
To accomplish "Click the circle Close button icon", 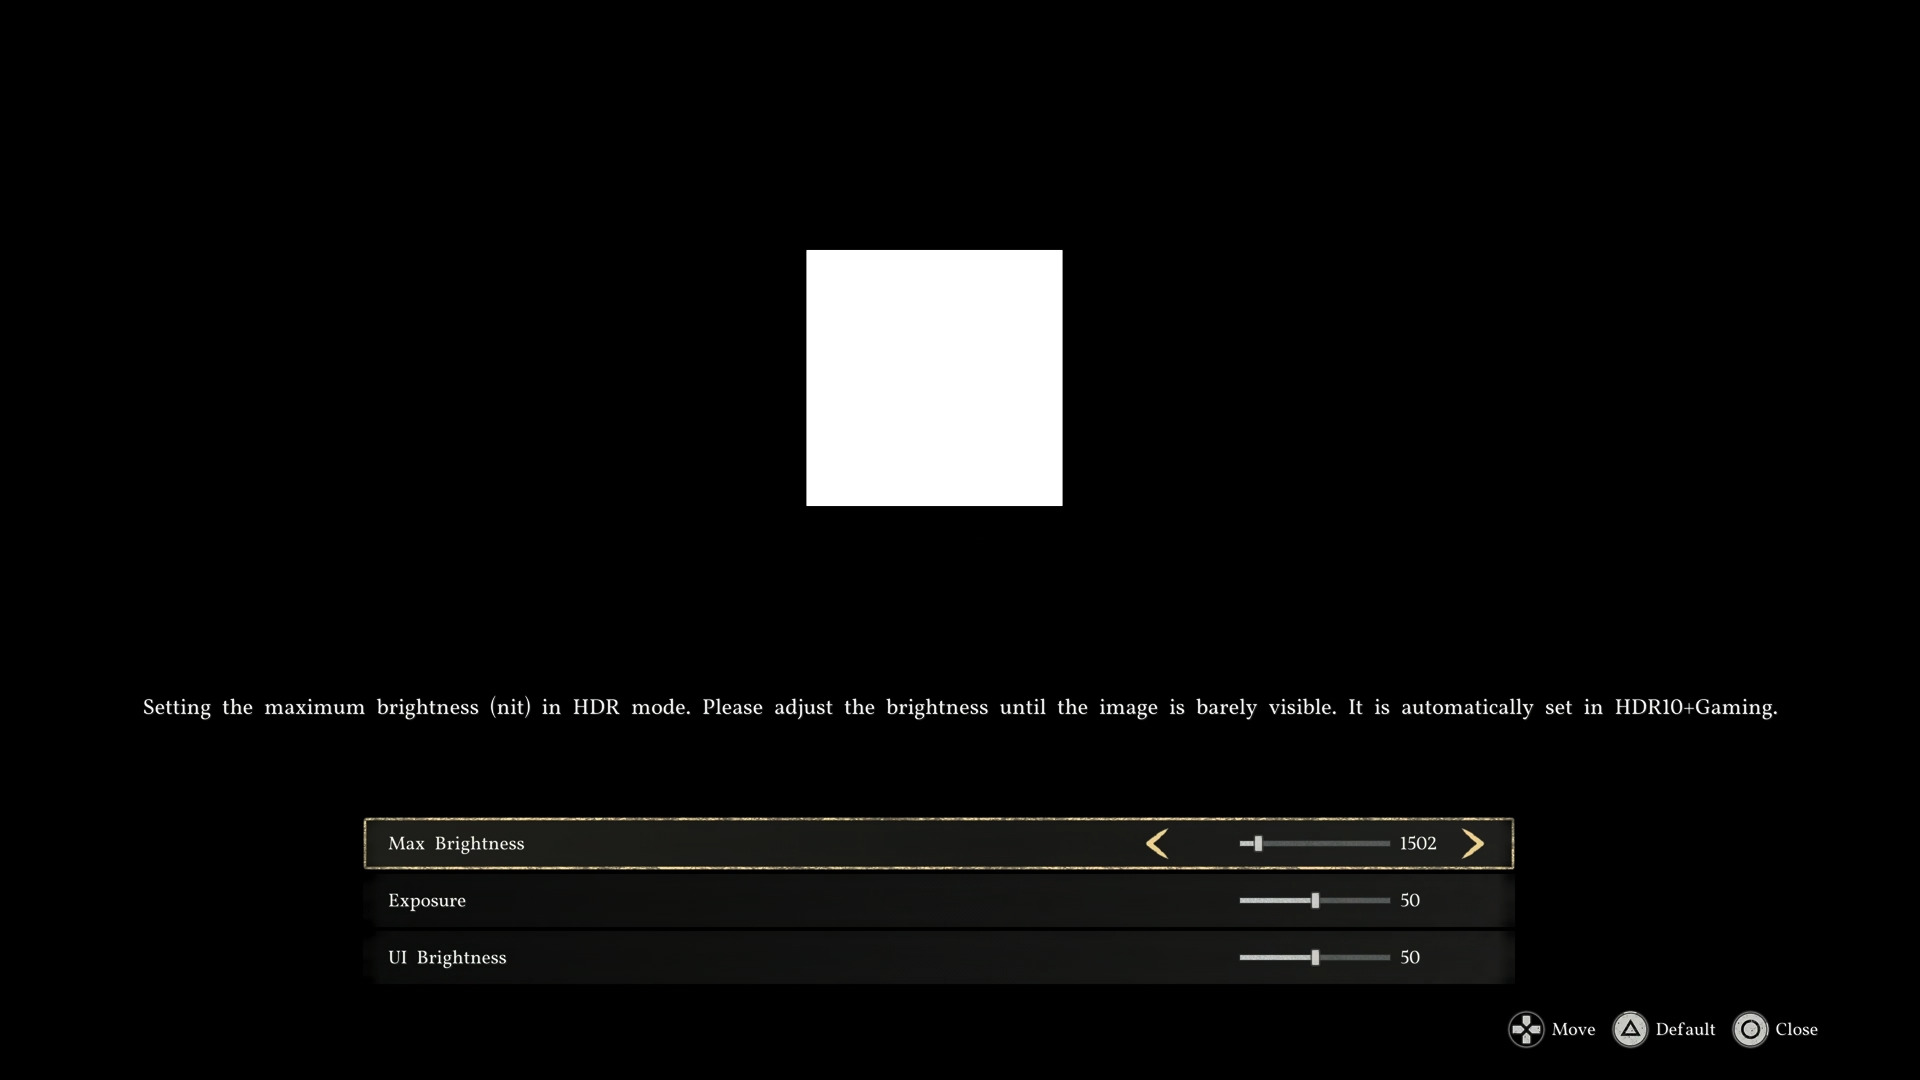I will coord(1750,1030).
